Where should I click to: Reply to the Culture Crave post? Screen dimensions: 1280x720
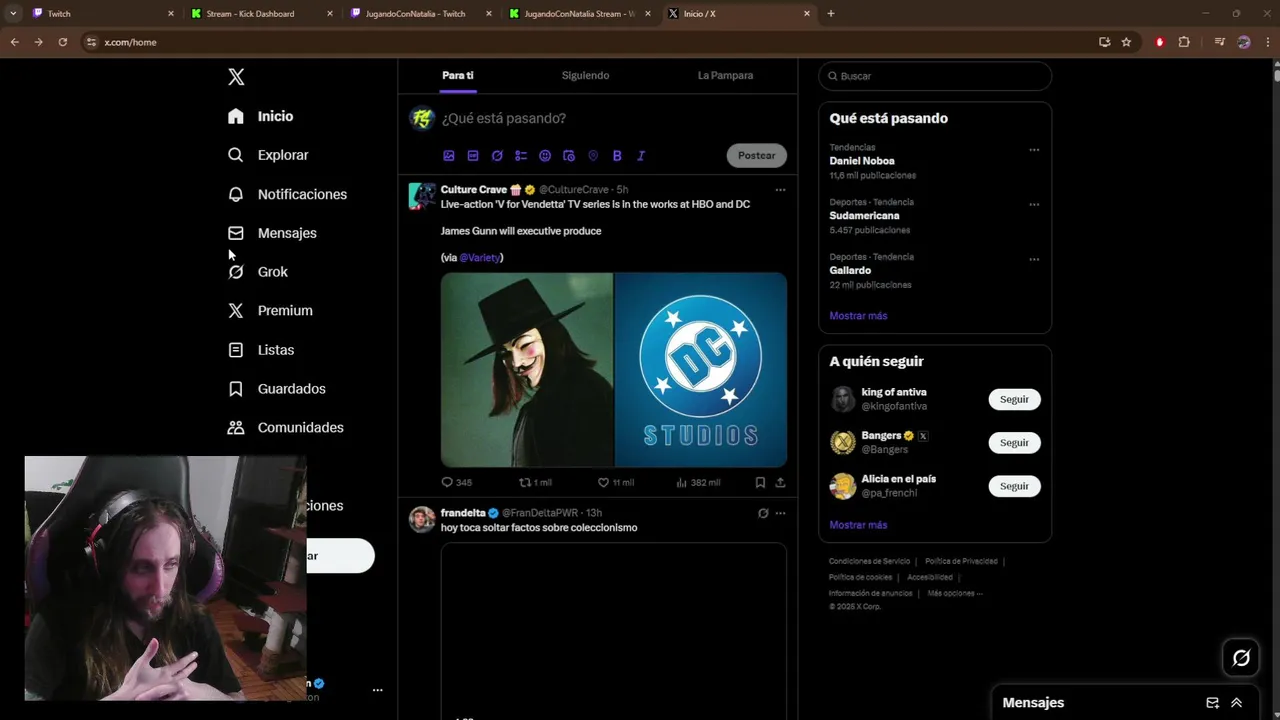[457, 482]
